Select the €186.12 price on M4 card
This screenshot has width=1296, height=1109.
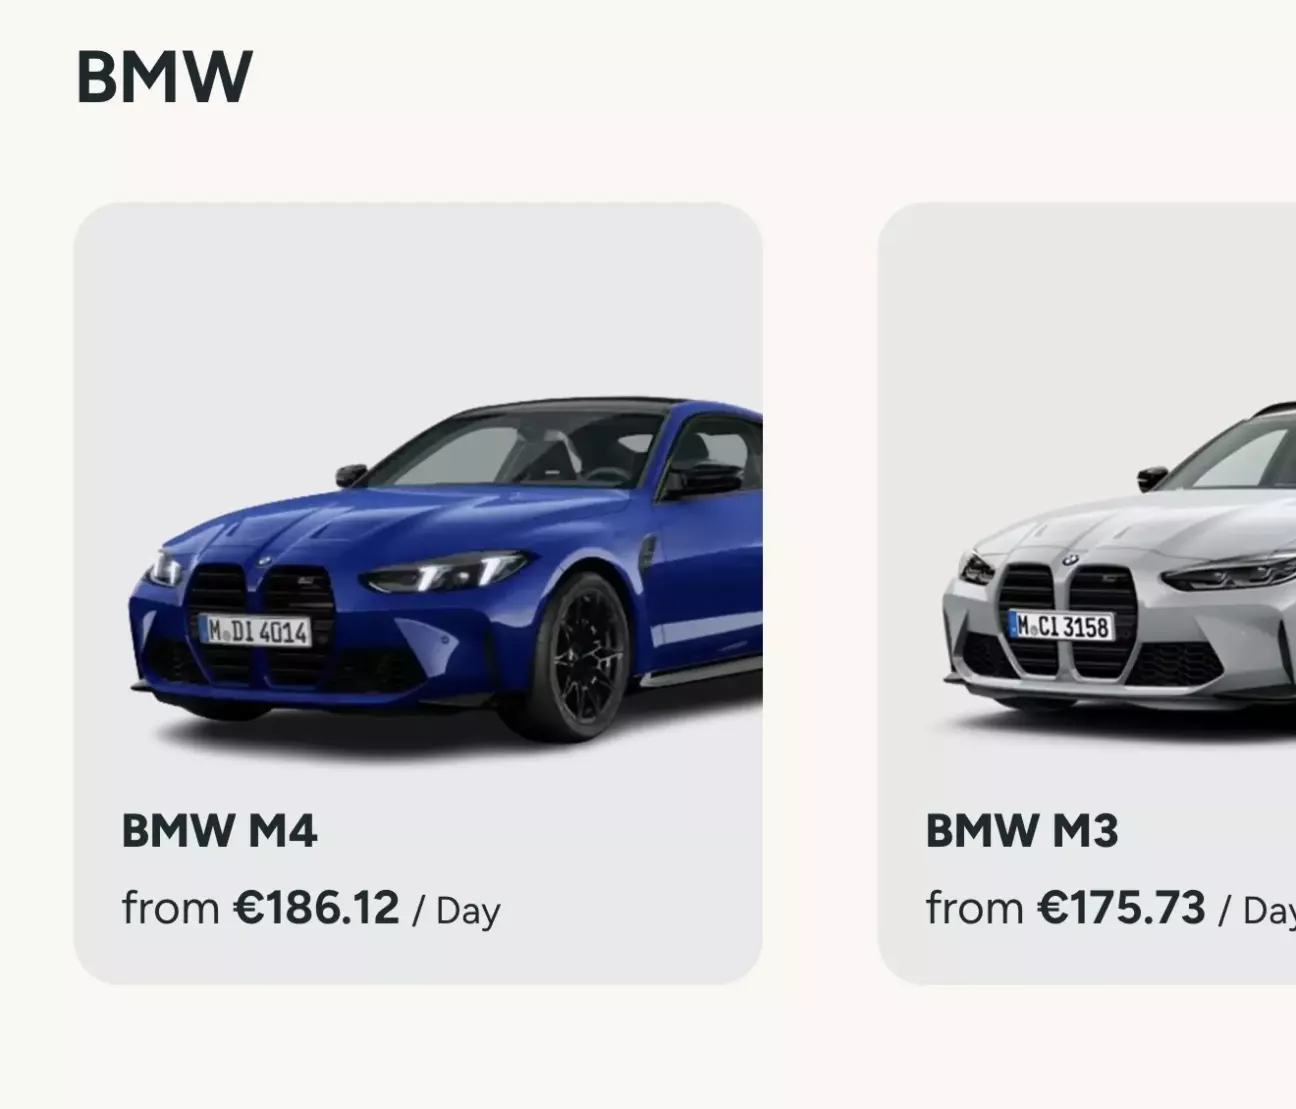[x=316, y=908]
